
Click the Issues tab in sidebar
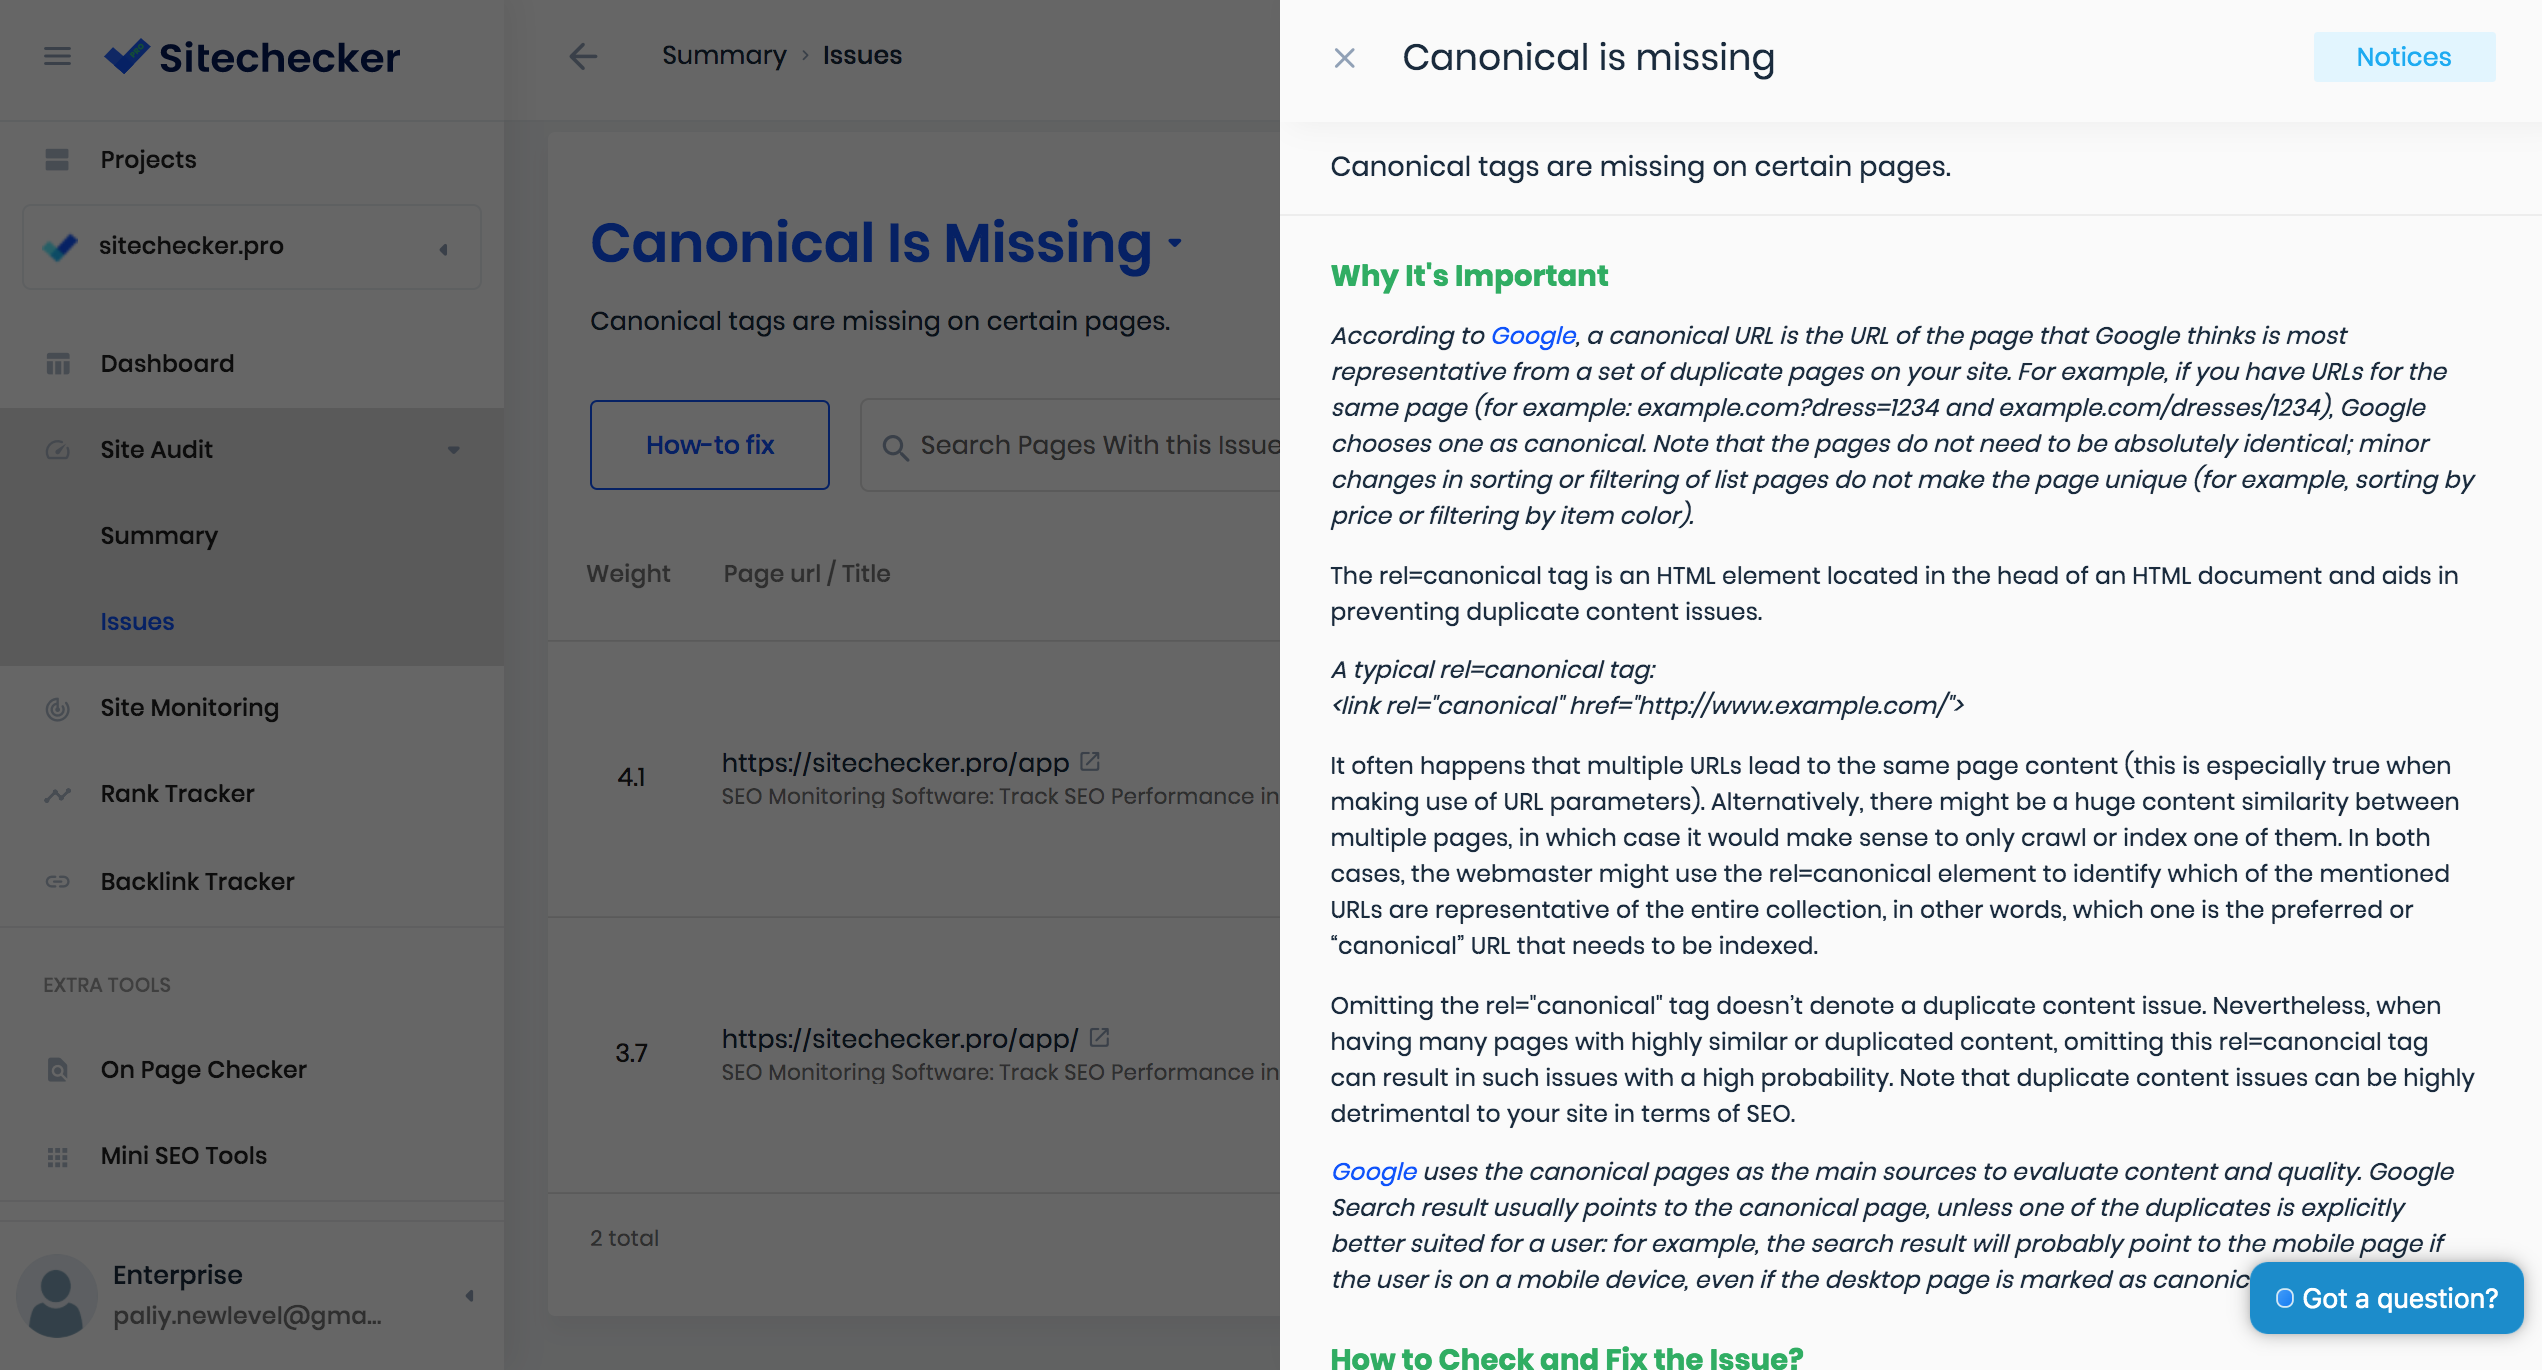(x=137, y=621)
